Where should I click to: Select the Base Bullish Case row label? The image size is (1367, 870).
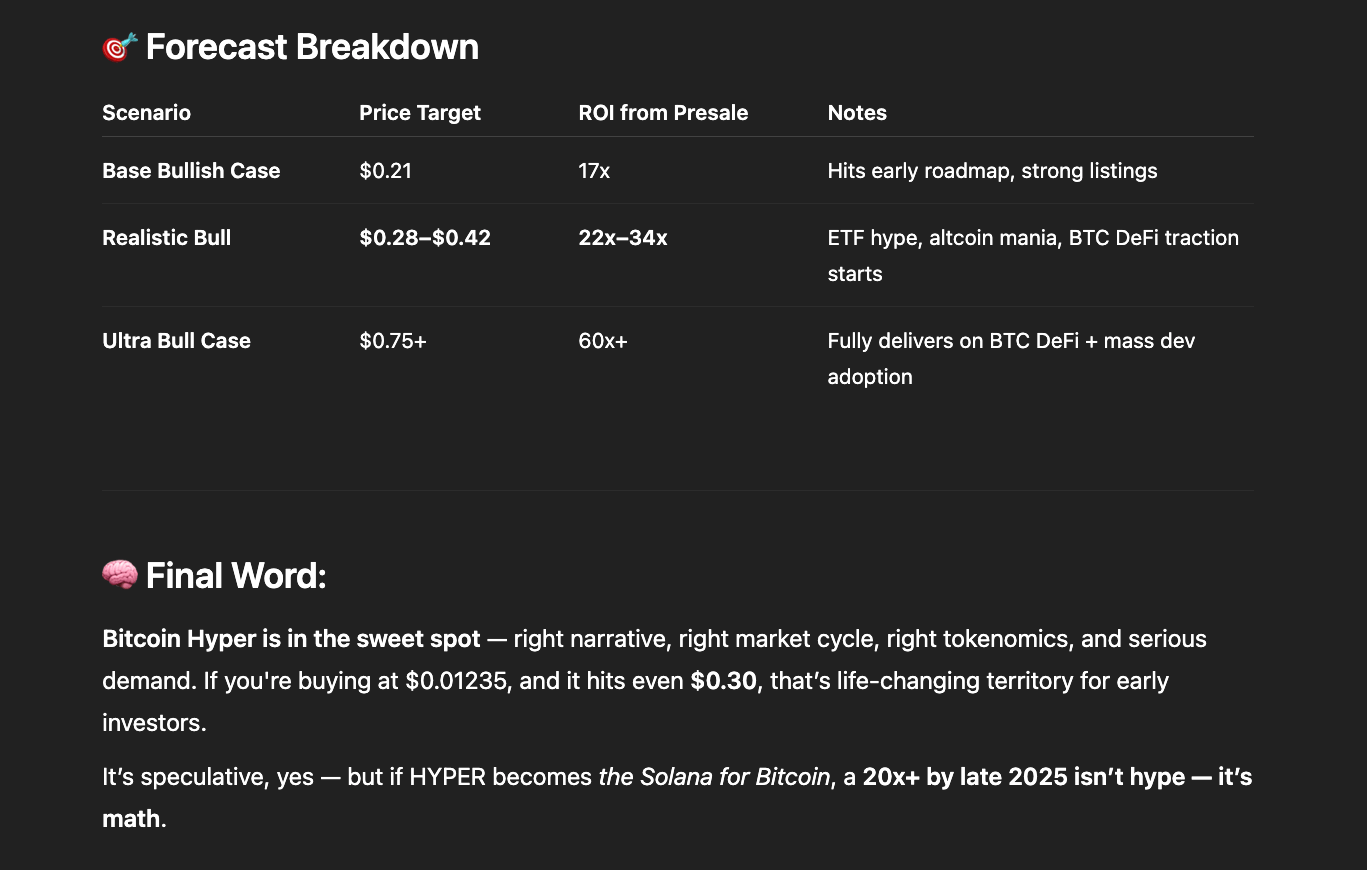191,171
